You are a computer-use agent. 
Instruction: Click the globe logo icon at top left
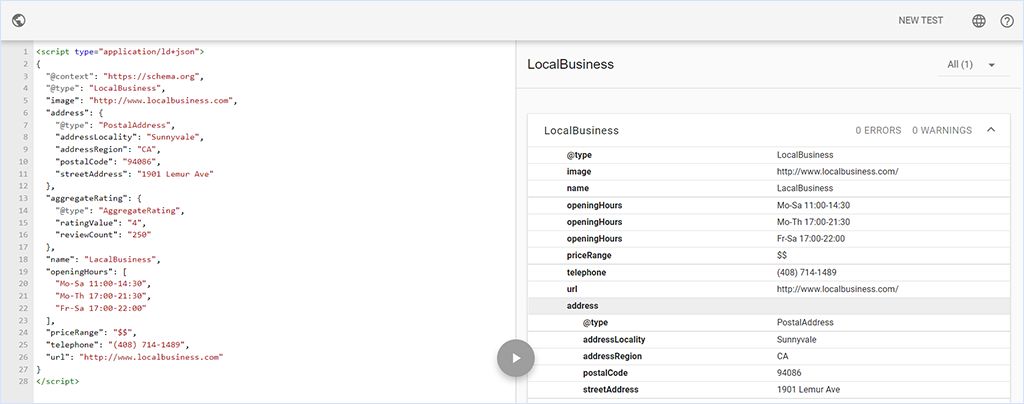pos(19,20)
